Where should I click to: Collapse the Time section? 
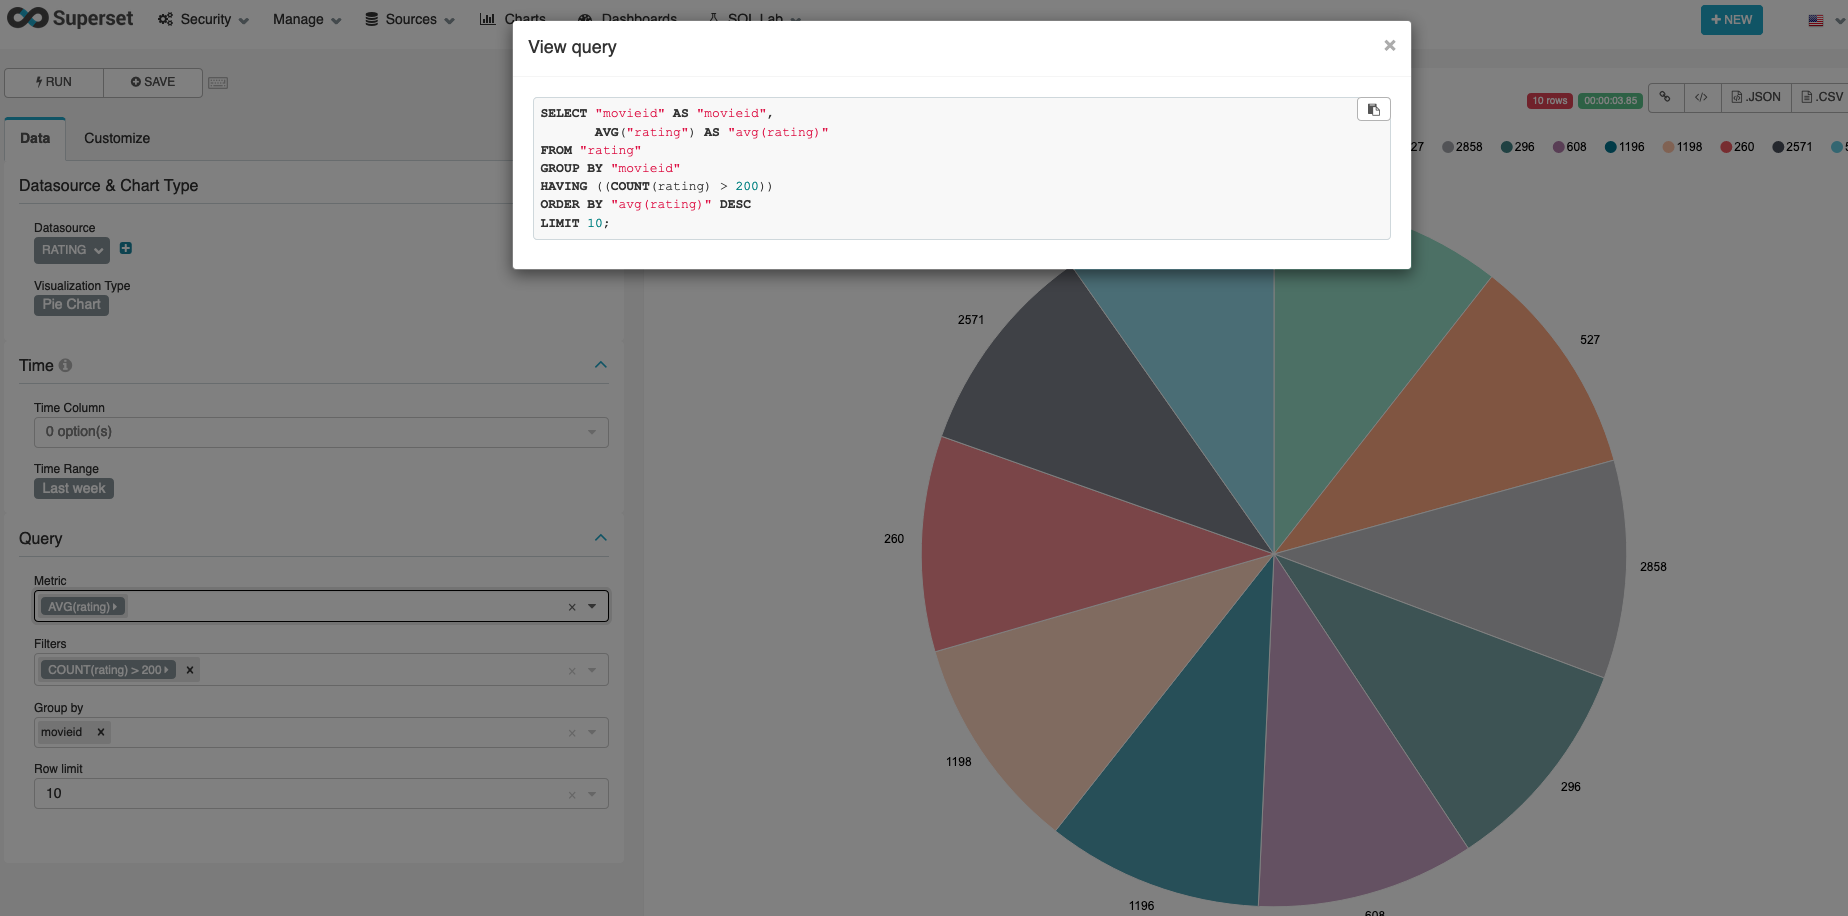[600, 365]
